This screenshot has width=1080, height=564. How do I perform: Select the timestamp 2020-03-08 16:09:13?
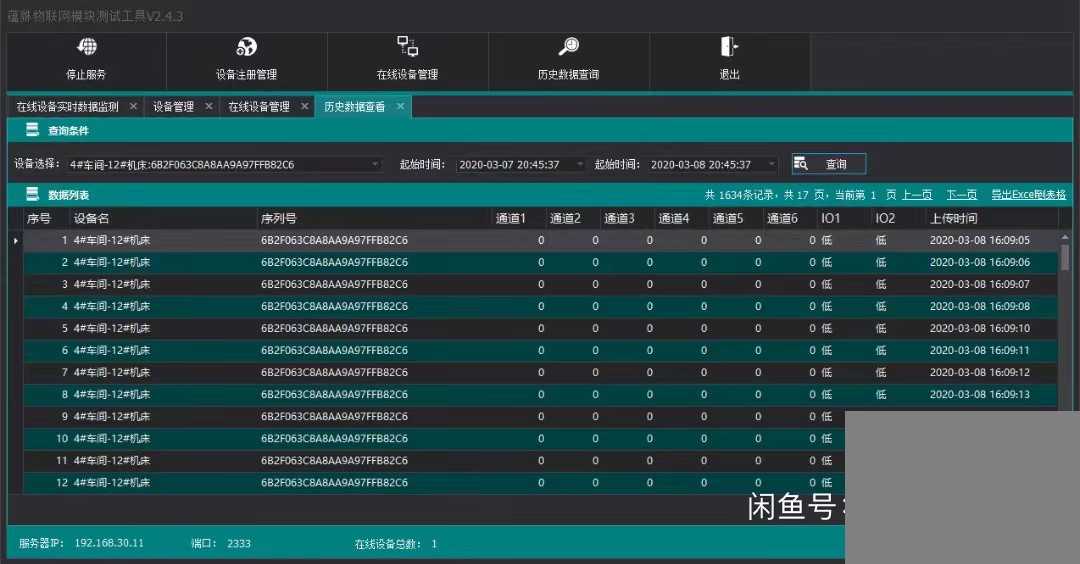point(979,395)
